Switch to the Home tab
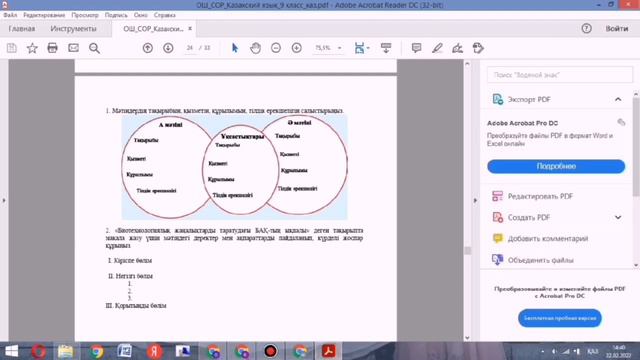The height and width of the screenshot is (360, 640). click(x=22, y=29)
